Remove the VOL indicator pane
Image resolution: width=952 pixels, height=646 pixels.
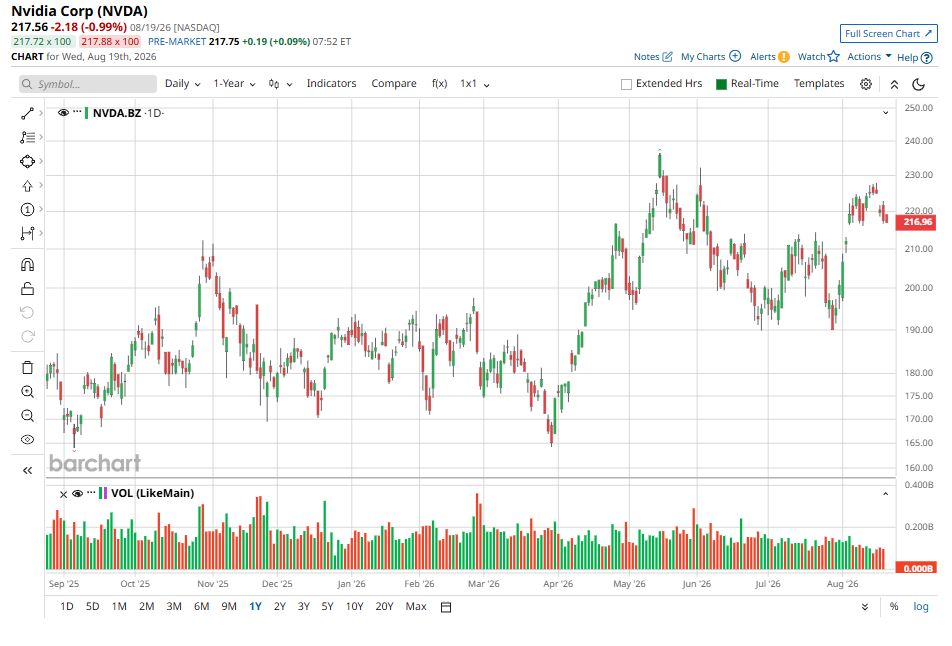coord(63,494)
